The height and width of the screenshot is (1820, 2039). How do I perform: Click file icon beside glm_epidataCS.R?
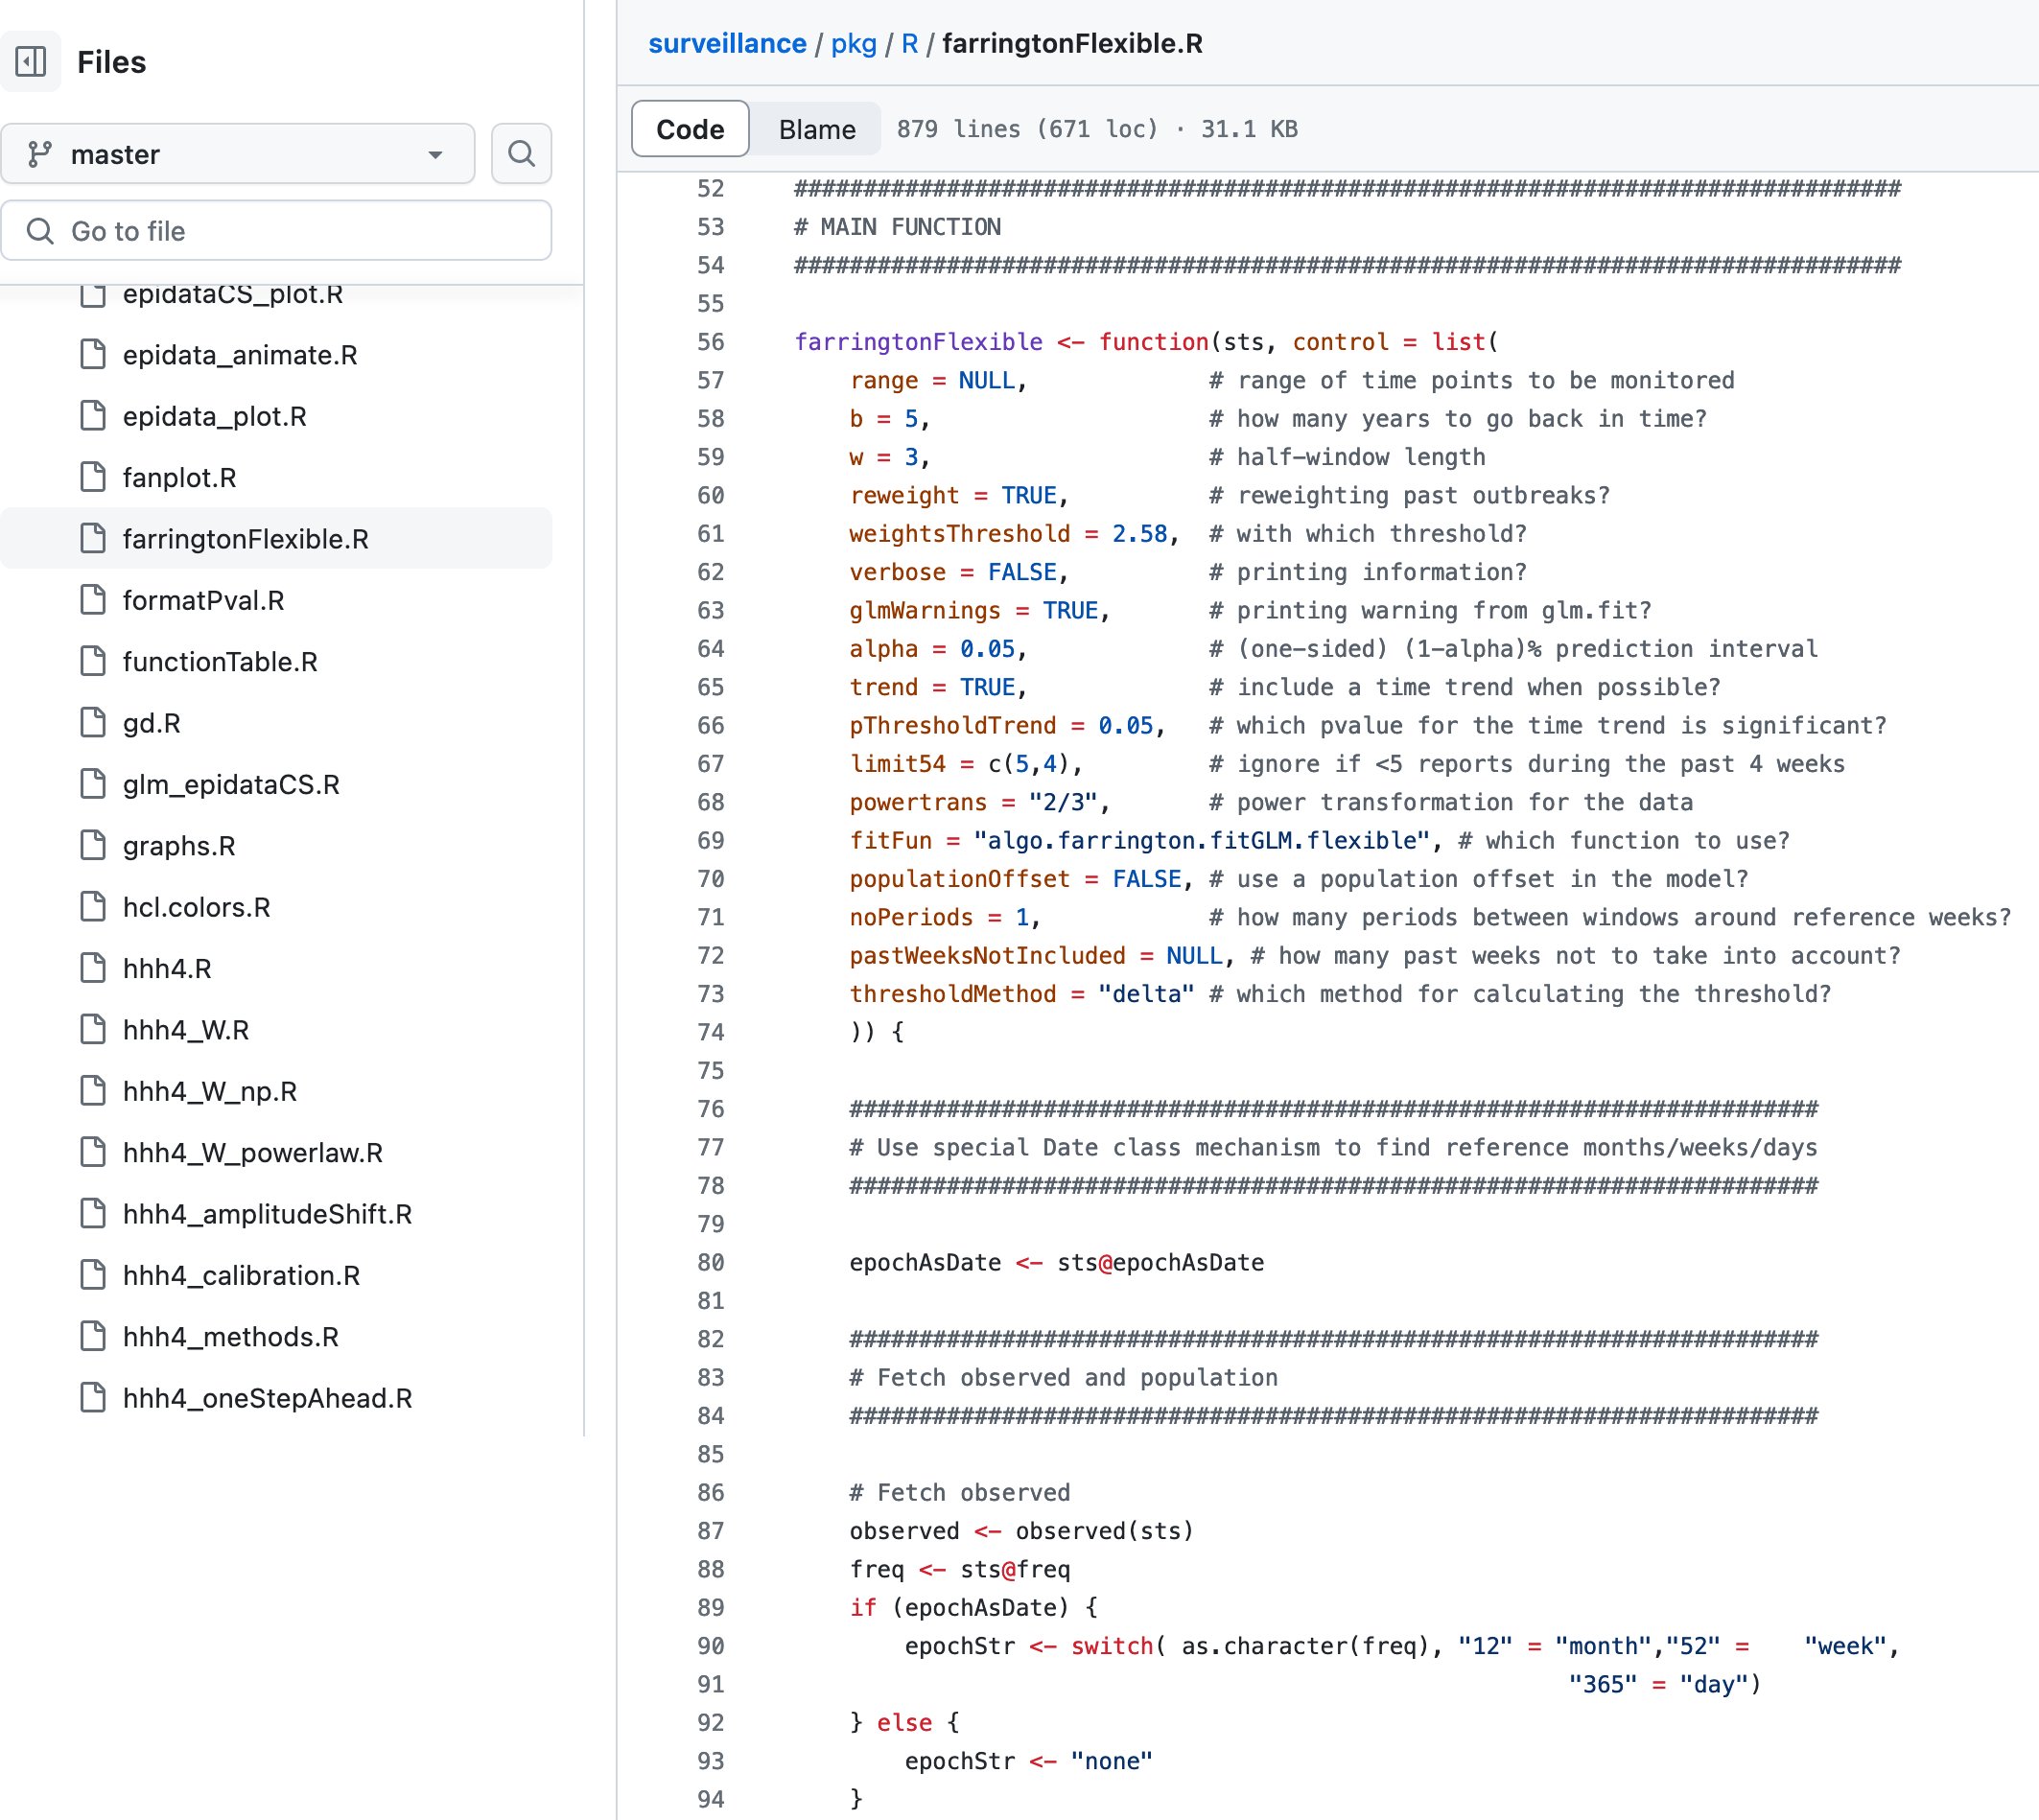pos(93,785)
